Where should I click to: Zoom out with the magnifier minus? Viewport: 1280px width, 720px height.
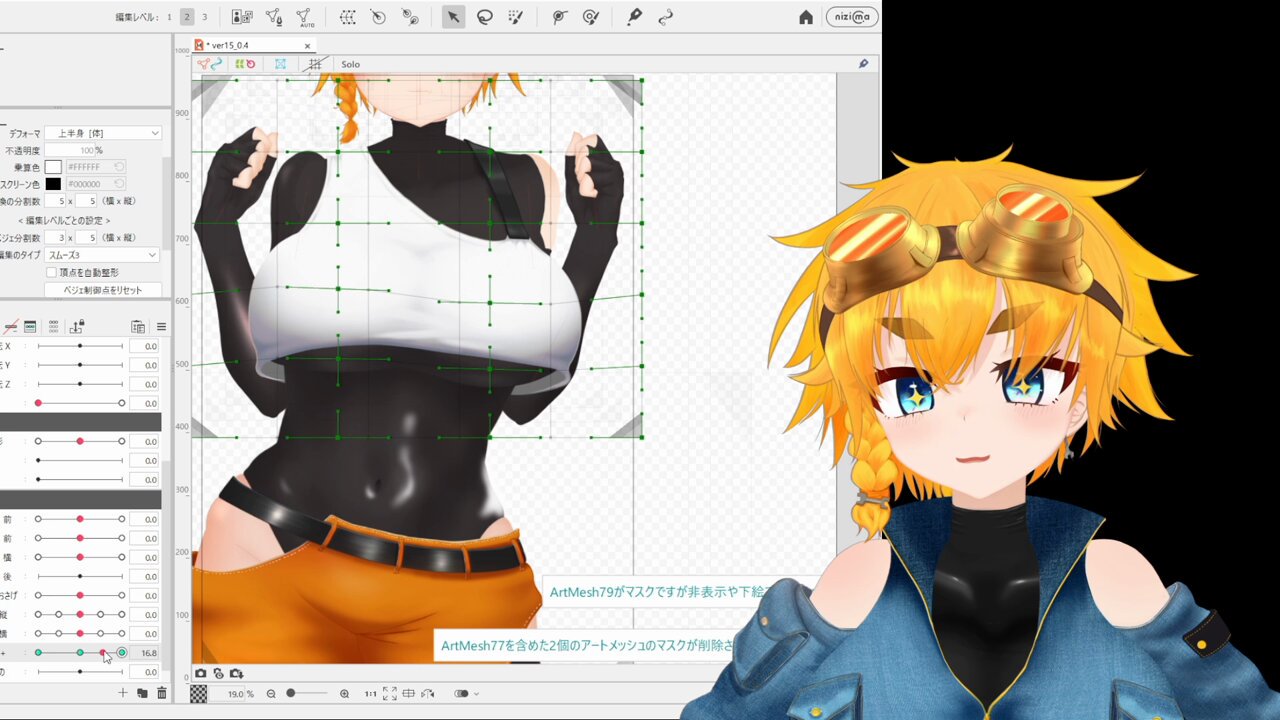coord(271,694)
